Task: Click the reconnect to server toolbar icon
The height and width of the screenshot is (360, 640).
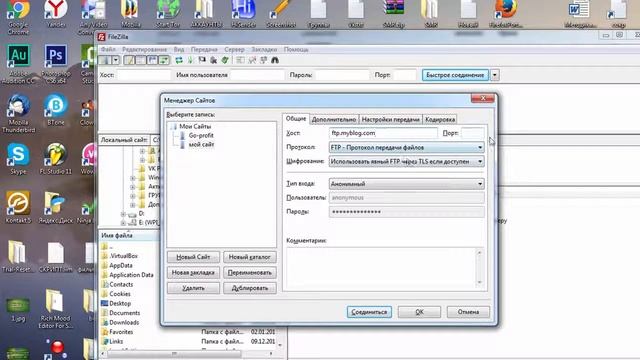Action: (x=225, y=60)
